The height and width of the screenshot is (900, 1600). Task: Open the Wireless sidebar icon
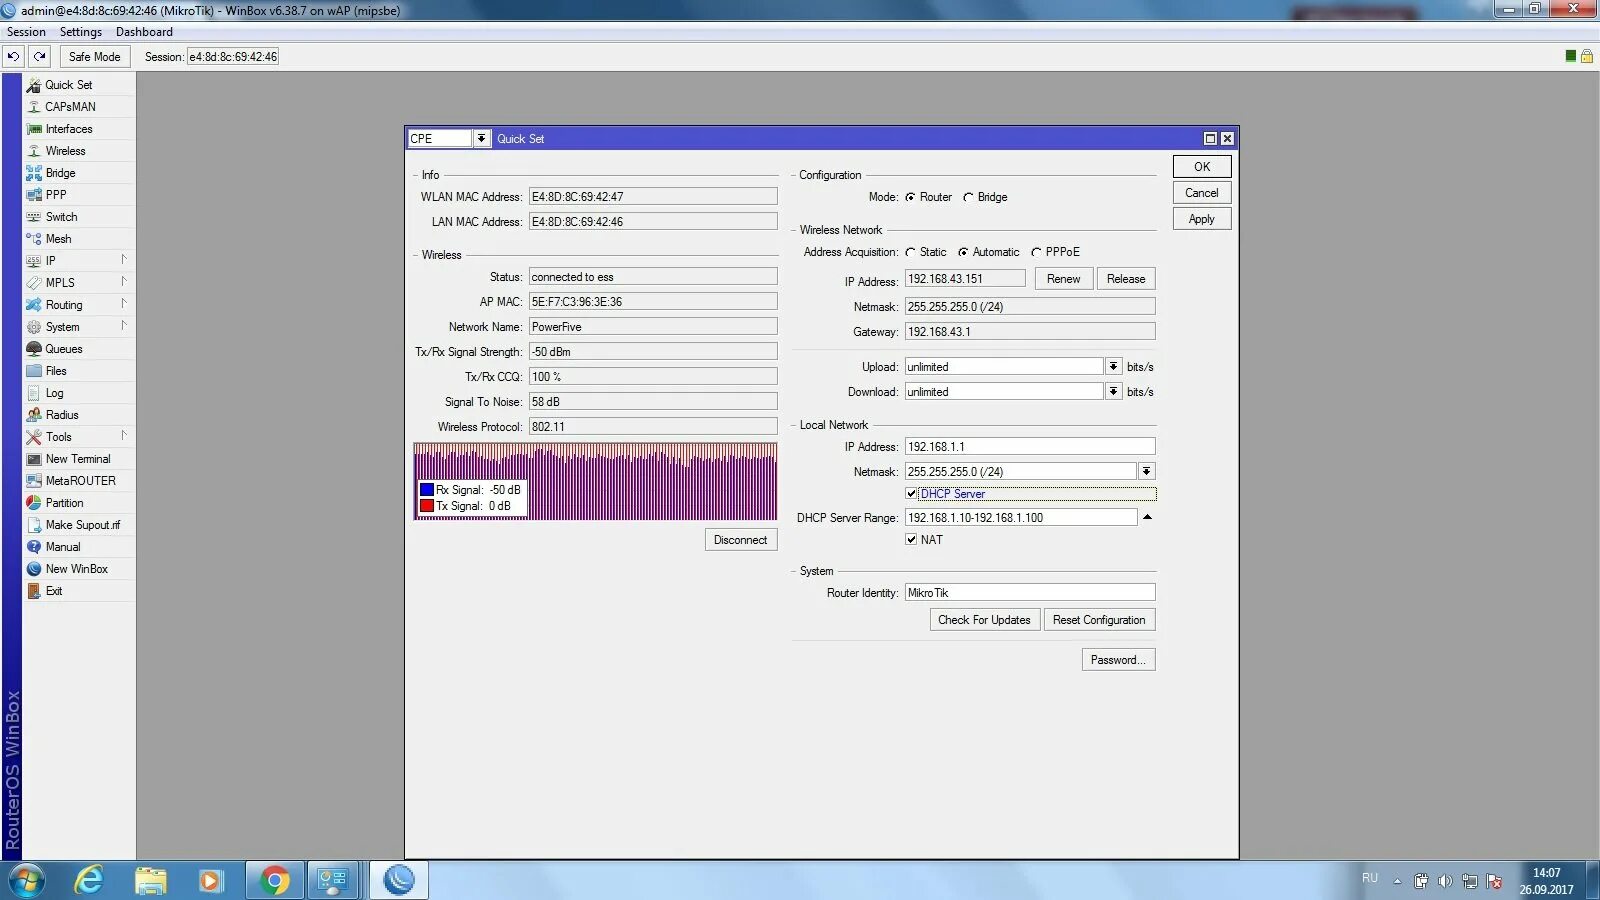pos(34,151)
